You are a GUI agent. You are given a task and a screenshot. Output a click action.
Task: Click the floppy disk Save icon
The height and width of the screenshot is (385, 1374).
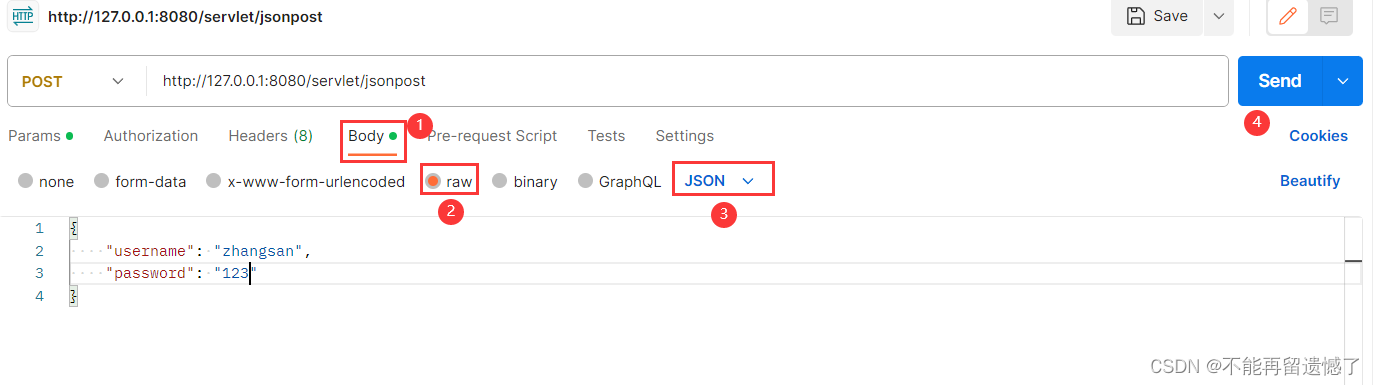(1136, 16)
